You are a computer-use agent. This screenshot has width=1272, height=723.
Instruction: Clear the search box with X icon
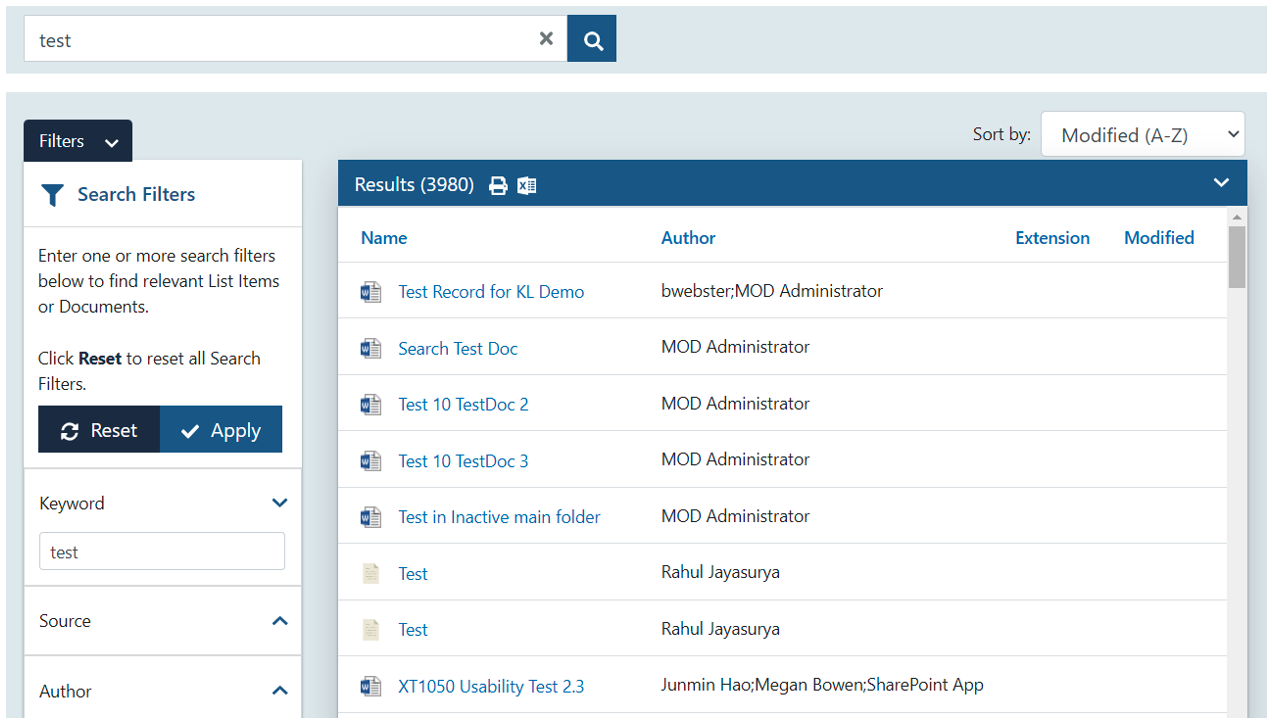(546, 39)
